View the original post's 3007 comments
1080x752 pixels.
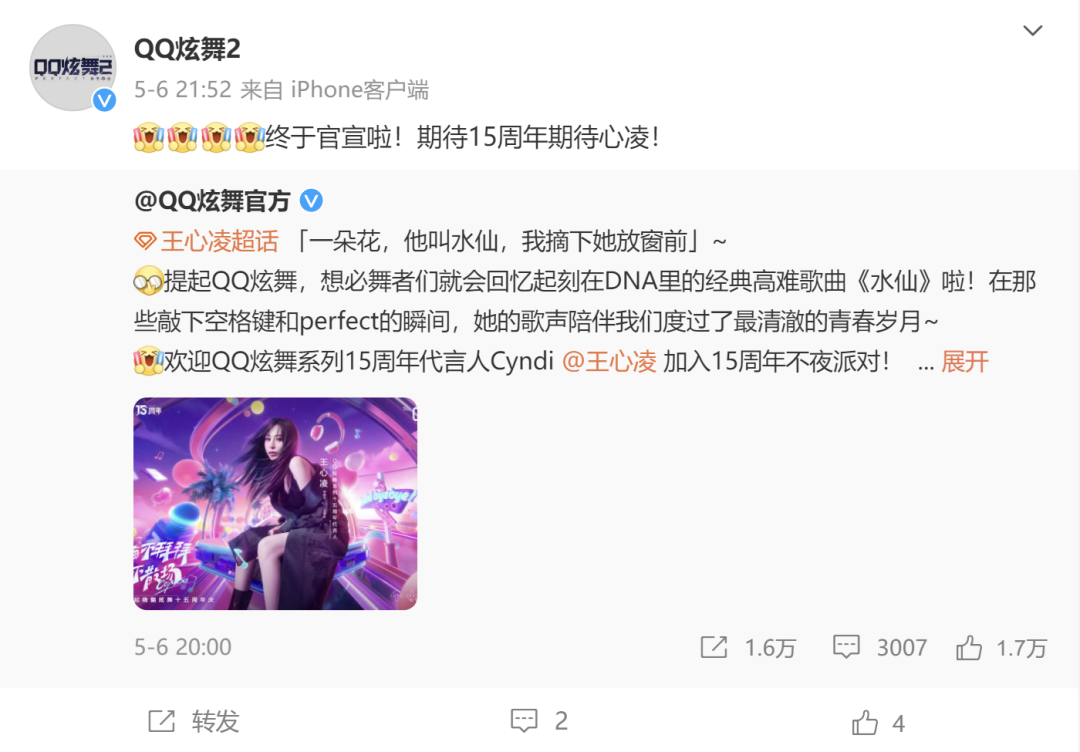pos(880,647)
